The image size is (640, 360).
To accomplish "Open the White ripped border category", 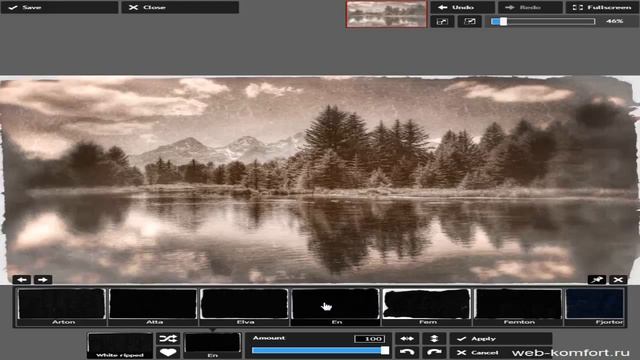I will (120, 346).
